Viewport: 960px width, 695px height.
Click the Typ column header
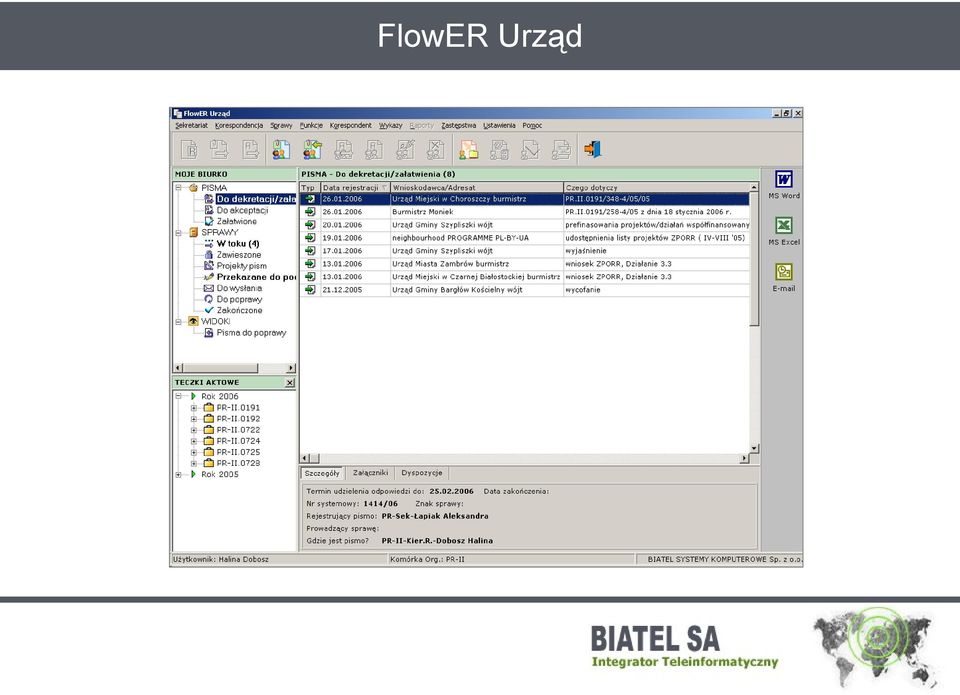[x=310, y=187]
